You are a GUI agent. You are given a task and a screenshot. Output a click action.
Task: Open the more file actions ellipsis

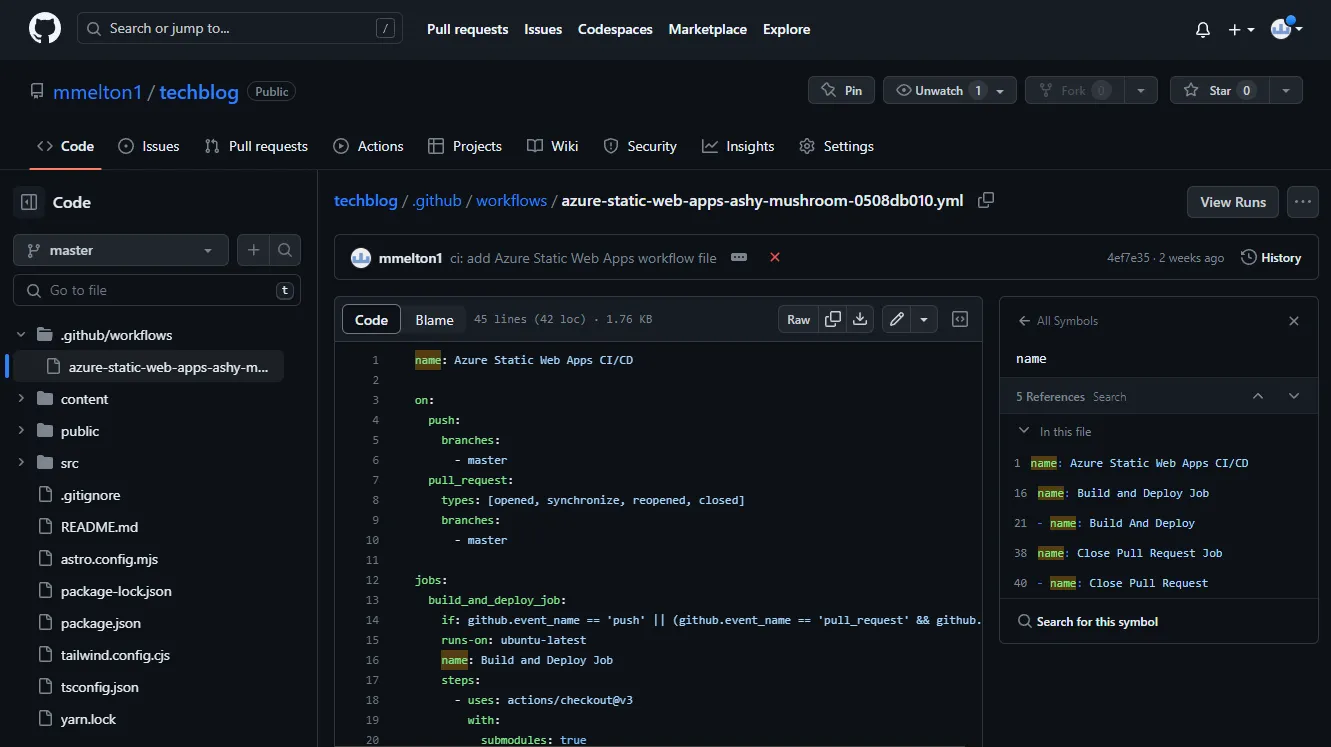point(1303,202)
